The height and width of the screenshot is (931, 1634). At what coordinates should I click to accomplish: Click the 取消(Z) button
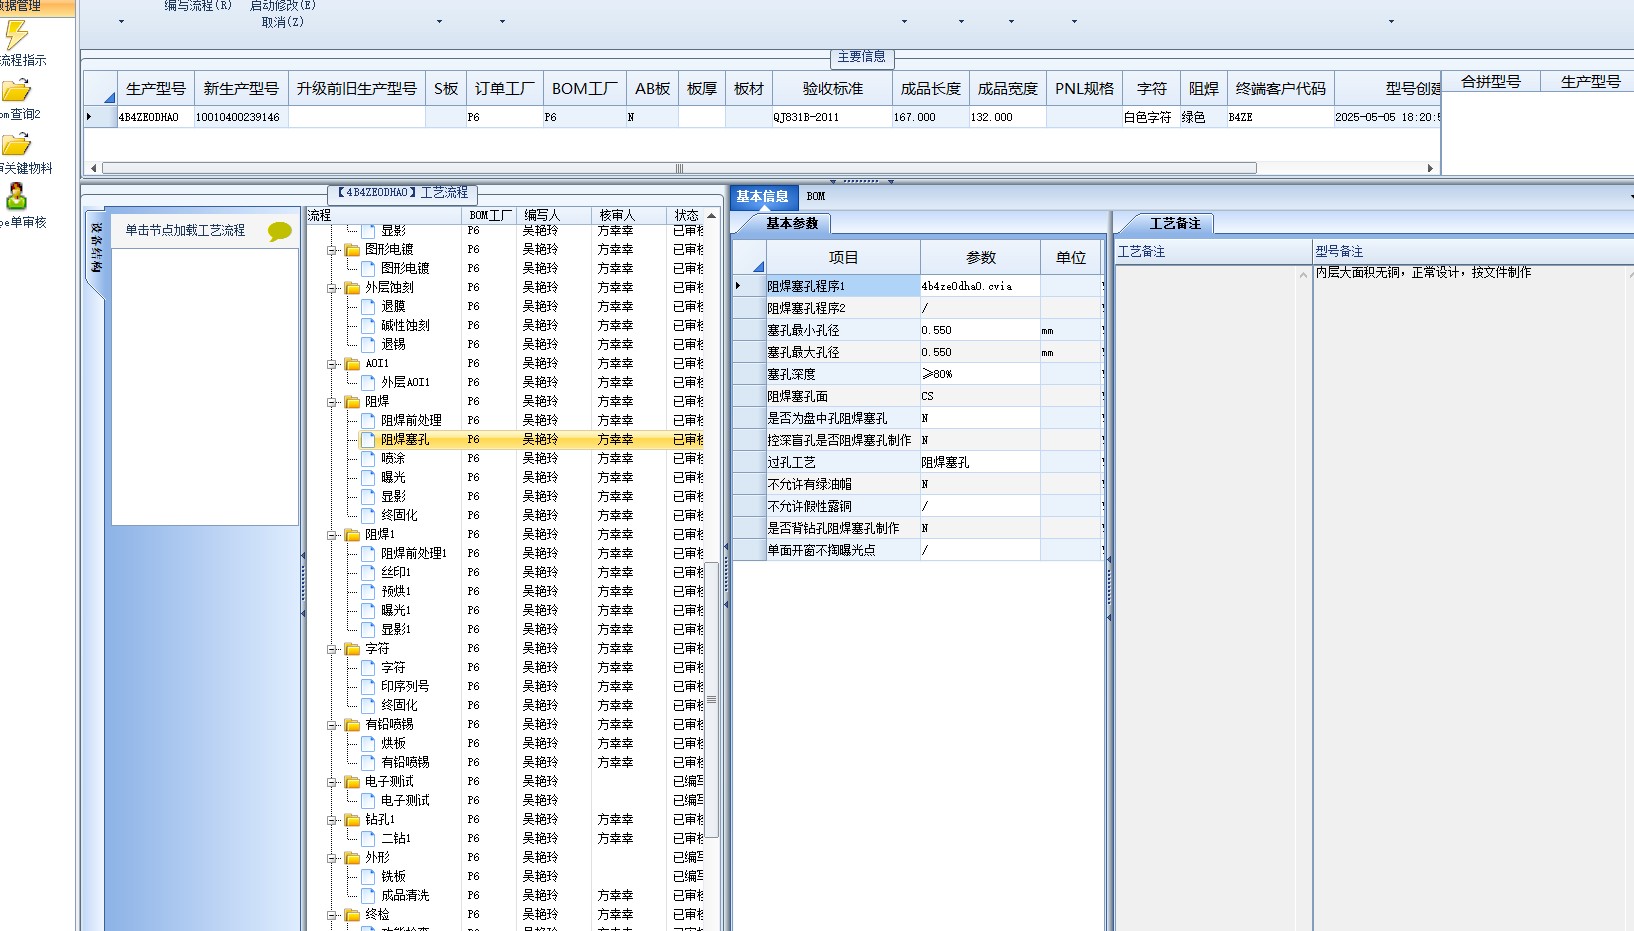pos(283,22)
